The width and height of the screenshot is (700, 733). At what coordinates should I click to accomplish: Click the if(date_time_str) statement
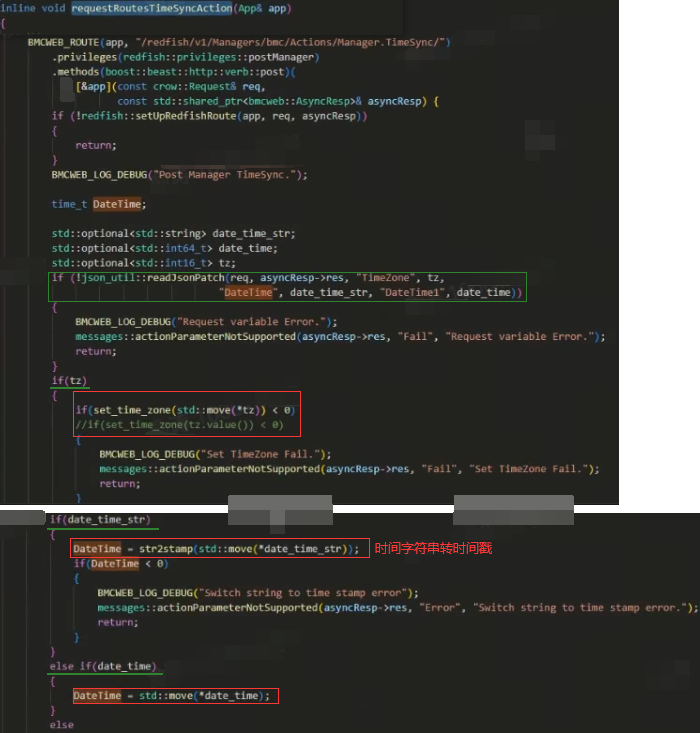(x=100, y=519)
